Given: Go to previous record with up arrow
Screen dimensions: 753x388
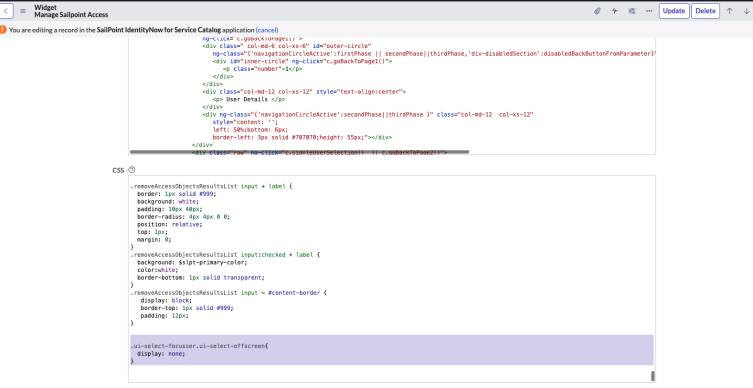Looking at the screenshot, I should tap(729, 11).
